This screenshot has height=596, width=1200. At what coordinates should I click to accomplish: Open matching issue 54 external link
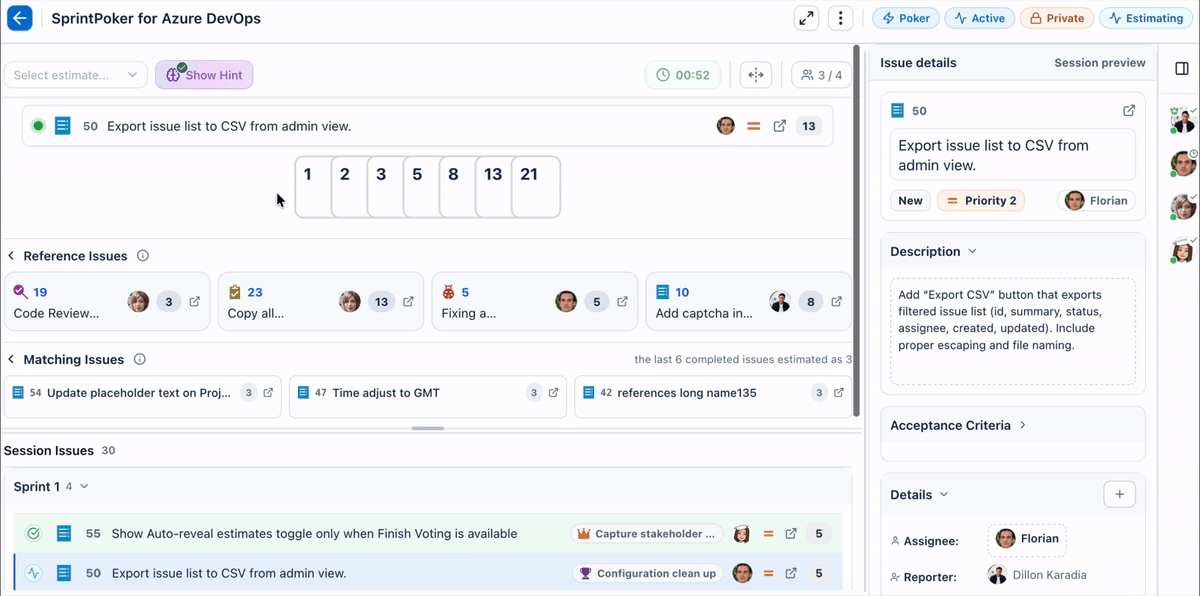pos(268,393)
